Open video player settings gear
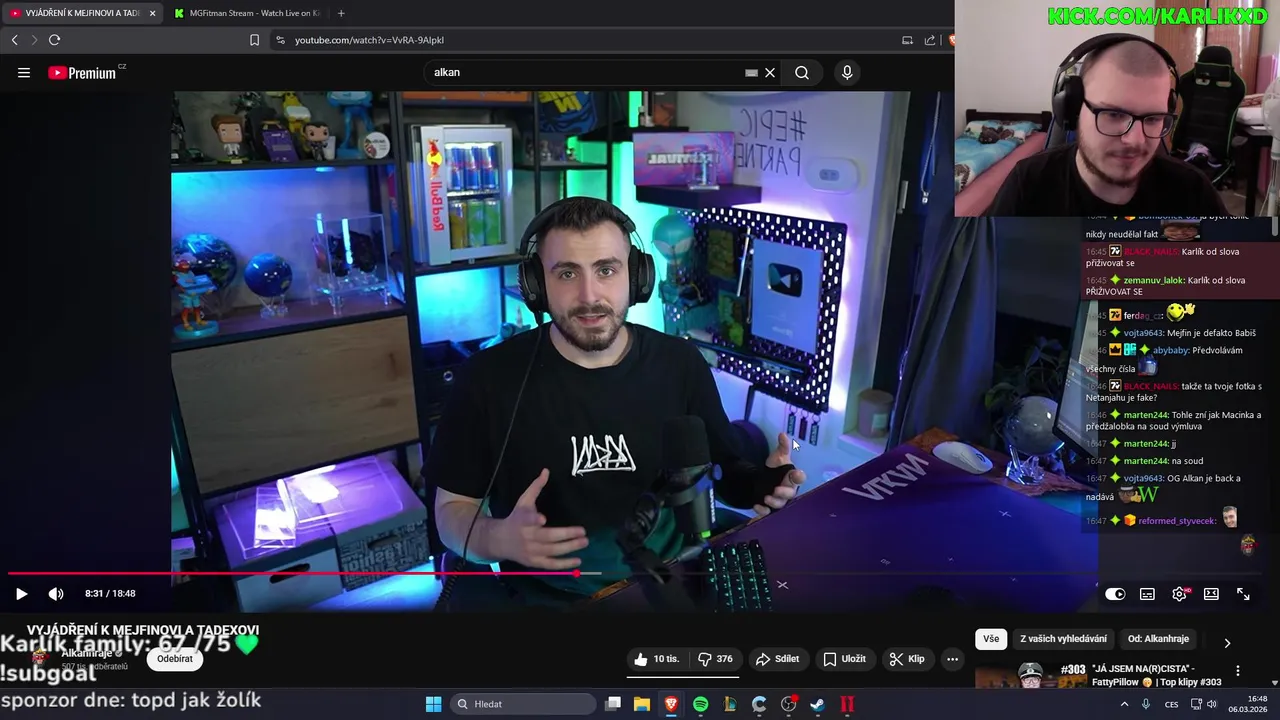This screenshot has width=1280, height=720. [1179, 594]
